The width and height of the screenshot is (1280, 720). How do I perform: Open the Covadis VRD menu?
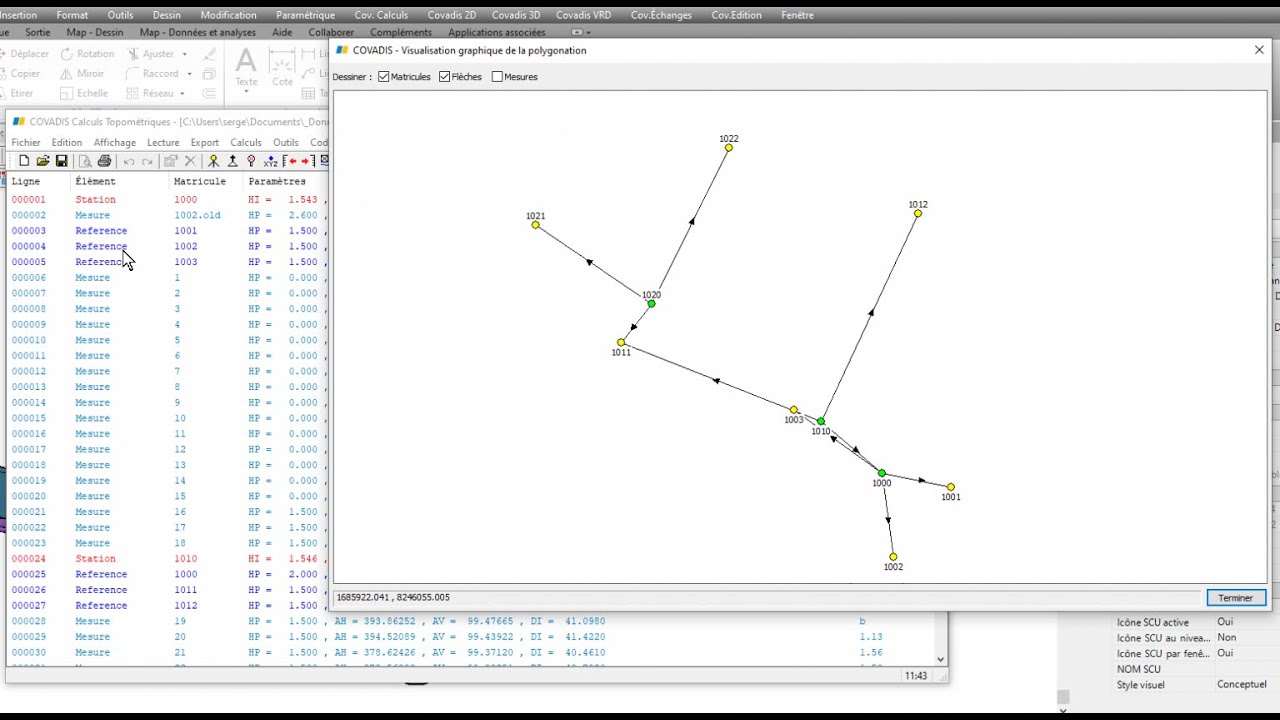(x=583, y=15)
